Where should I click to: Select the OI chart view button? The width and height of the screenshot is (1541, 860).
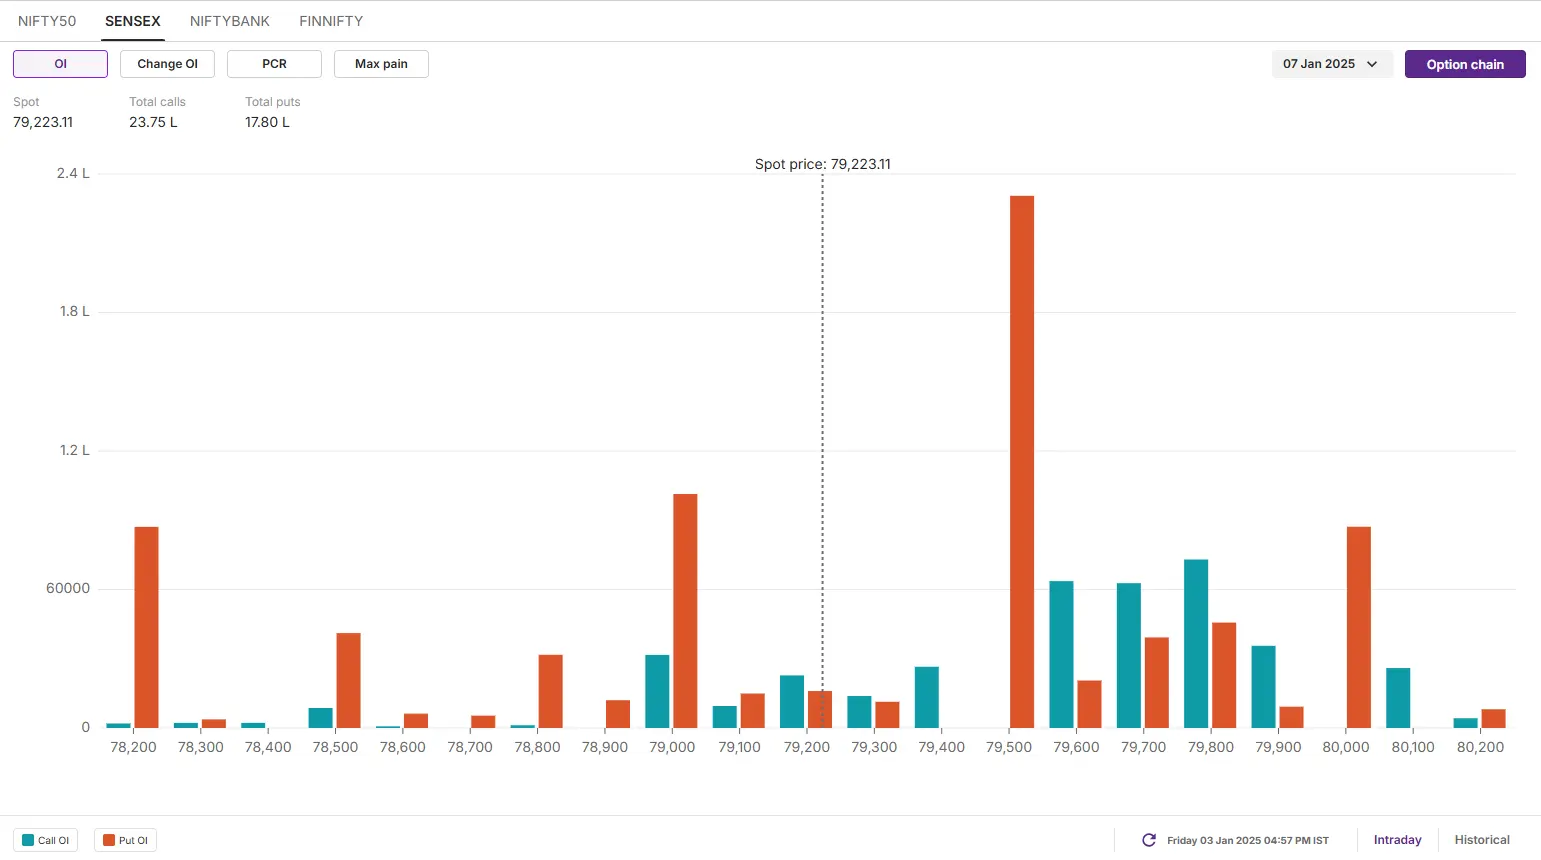pos(60,64)
